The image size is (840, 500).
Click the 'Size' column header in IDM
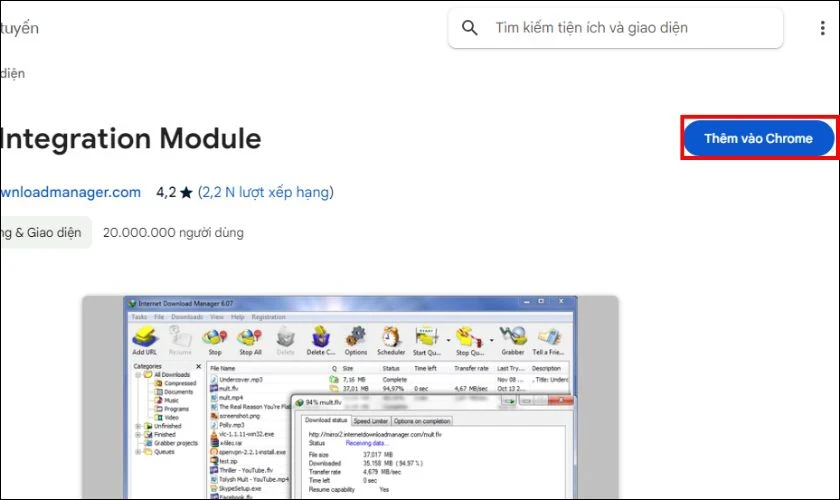348,369
